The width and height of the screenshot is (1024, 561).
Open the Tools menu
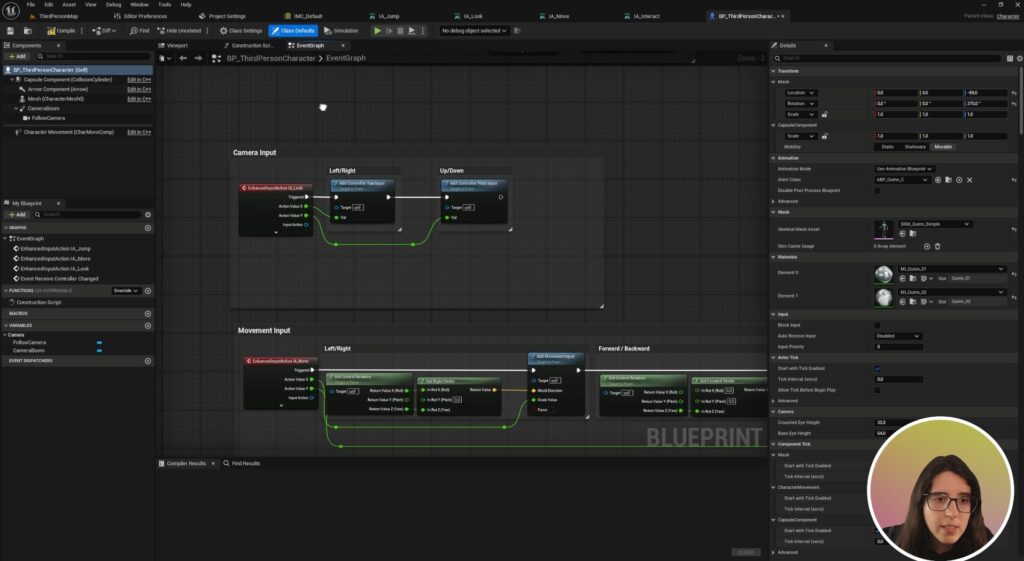[x=165, y=5]
